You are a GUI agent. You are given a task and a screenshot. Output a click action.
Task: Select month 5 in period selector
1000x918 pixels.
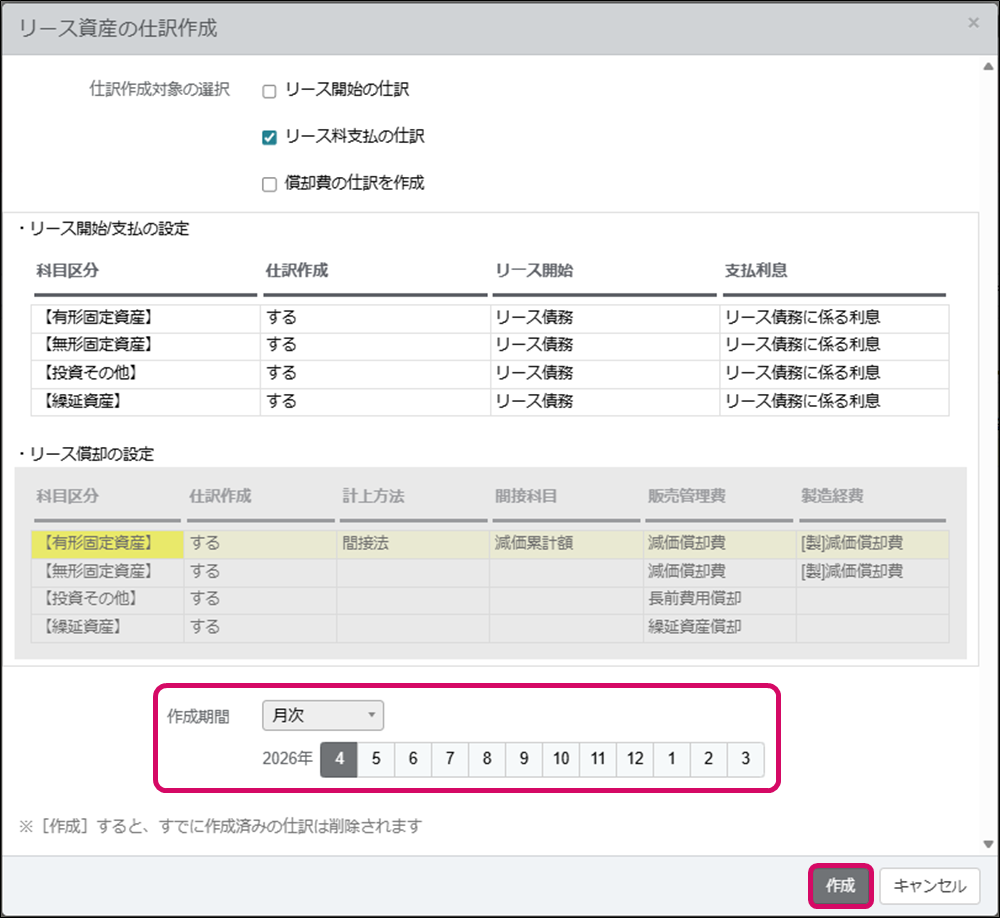tap(376, 759)
